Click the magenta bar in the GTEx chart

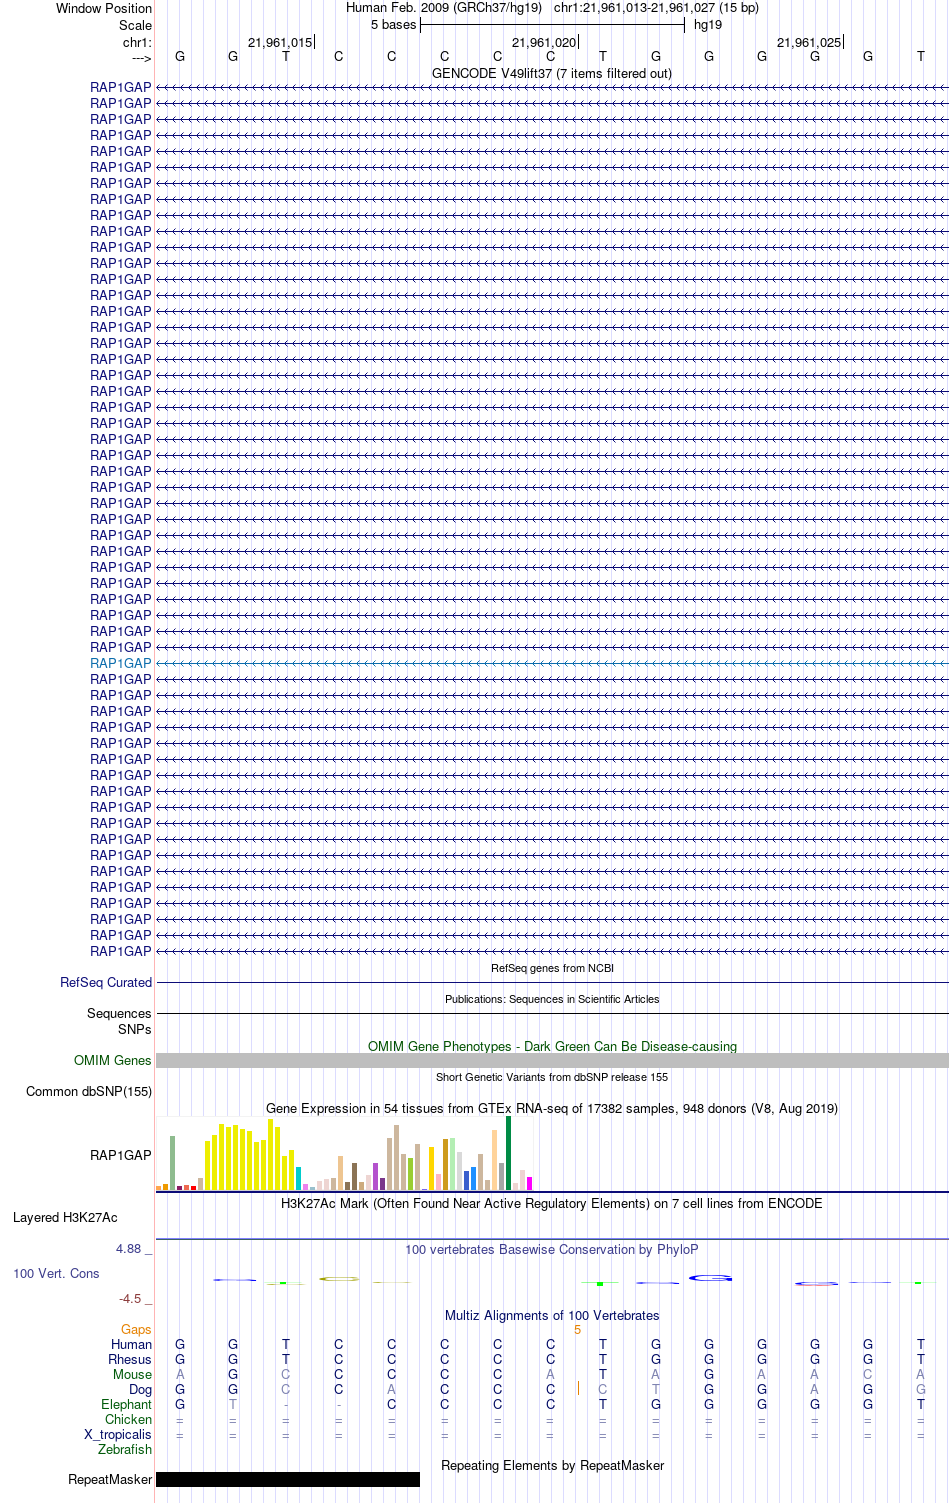tap(529, 1184)
